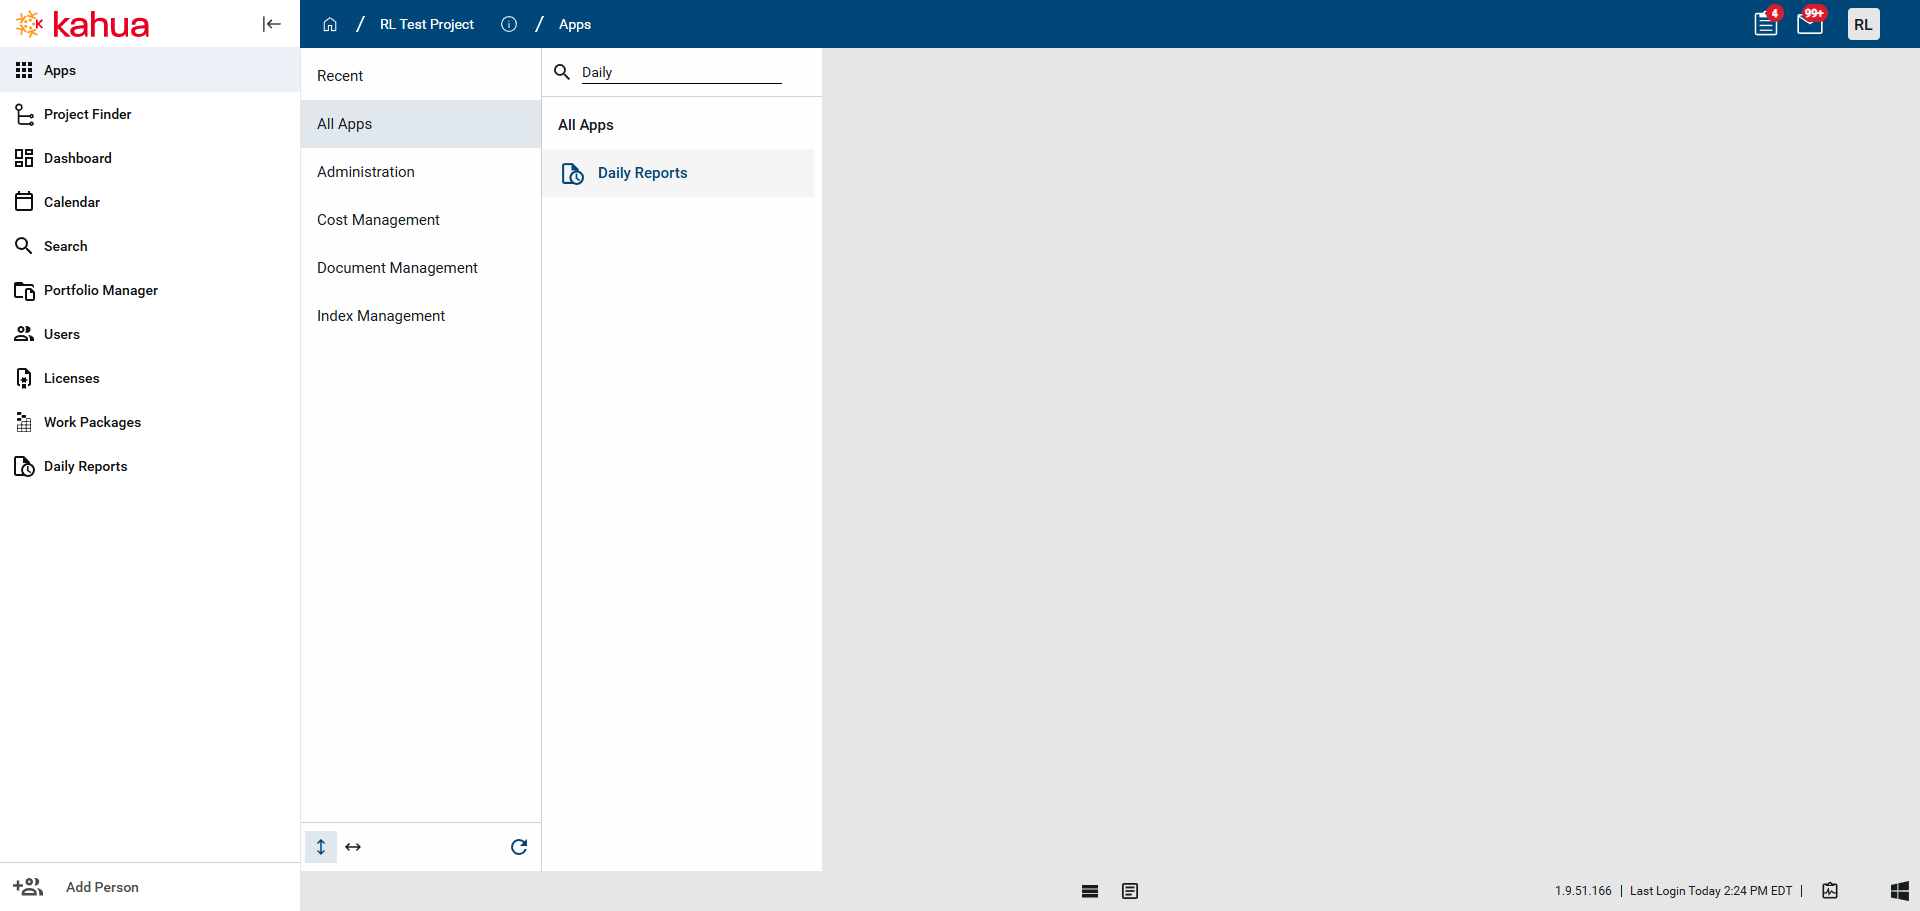Open the Calendar app icon
1920x911 pixels.
coord(24,201)
